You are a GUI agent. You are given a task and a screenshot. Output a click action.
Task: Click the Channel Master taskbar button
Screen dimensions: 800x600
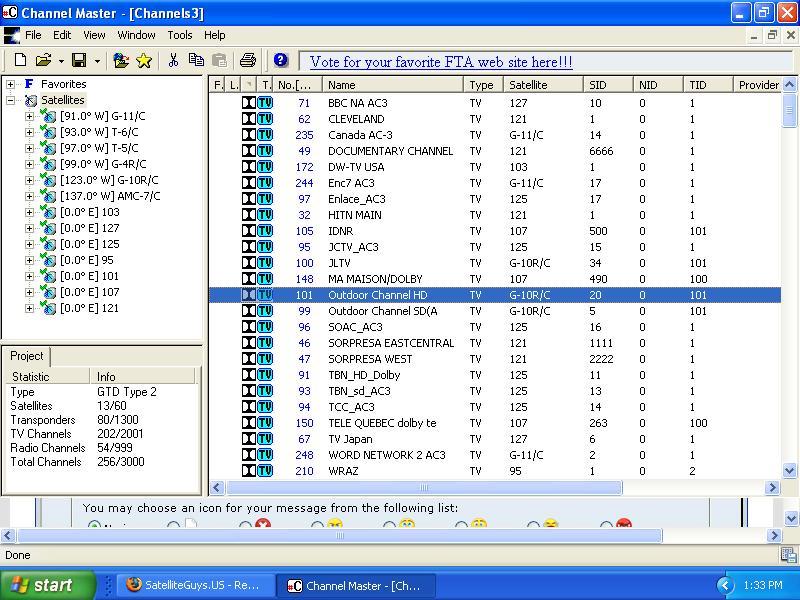click(355, 585)
